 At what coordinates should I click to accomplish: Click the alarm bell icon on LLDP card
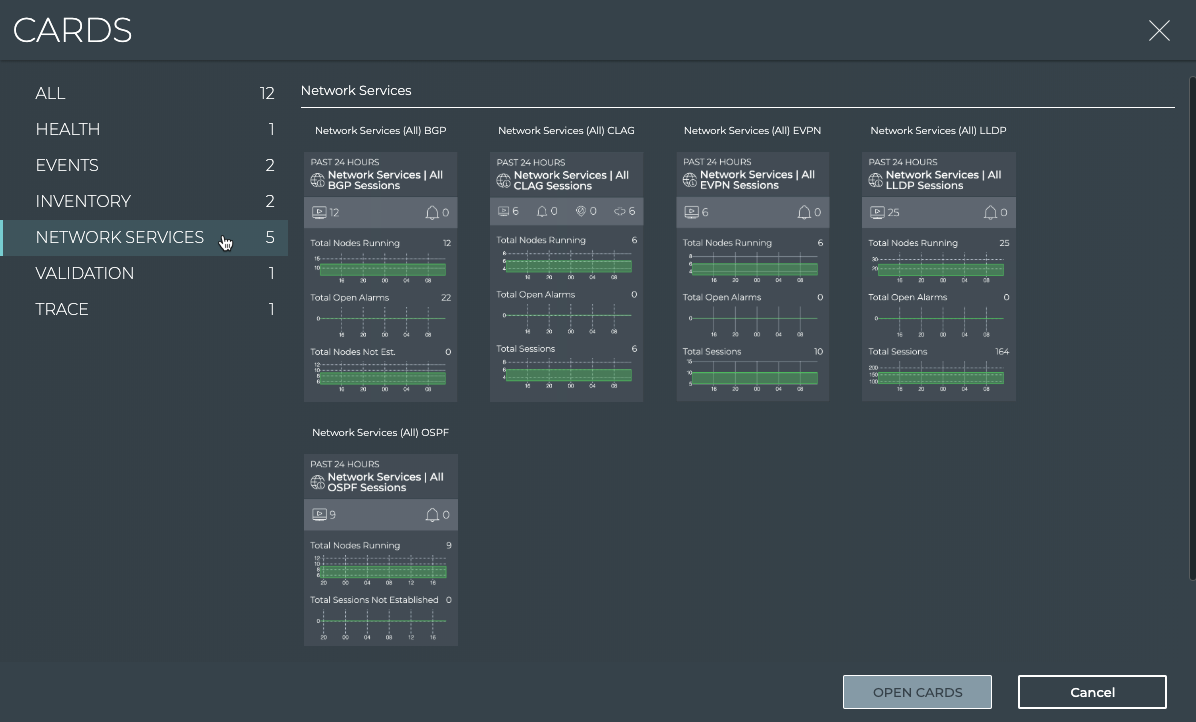click(990, 212)
